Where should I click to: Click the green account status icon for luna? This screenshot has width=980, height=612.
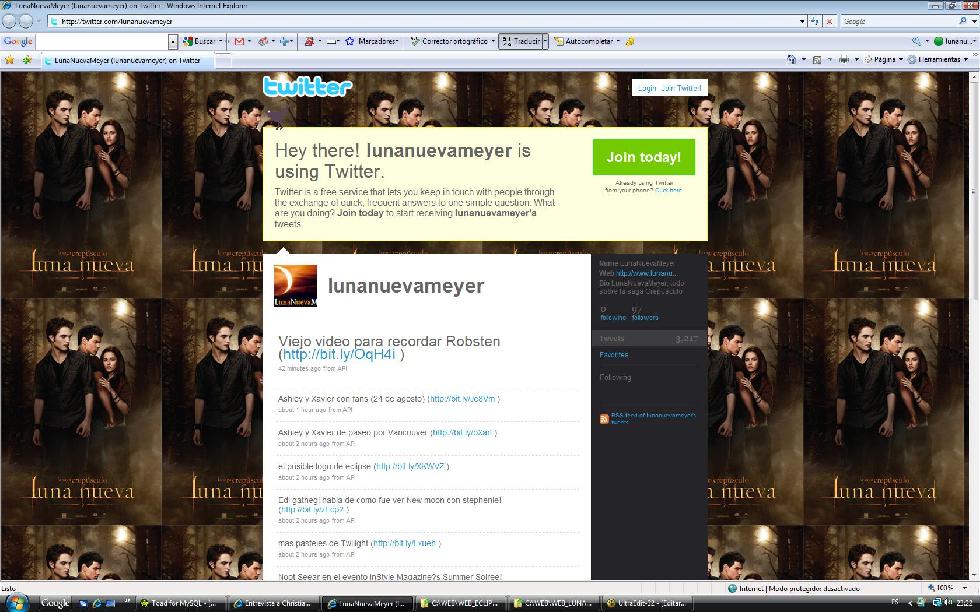[x=938, y=41]
